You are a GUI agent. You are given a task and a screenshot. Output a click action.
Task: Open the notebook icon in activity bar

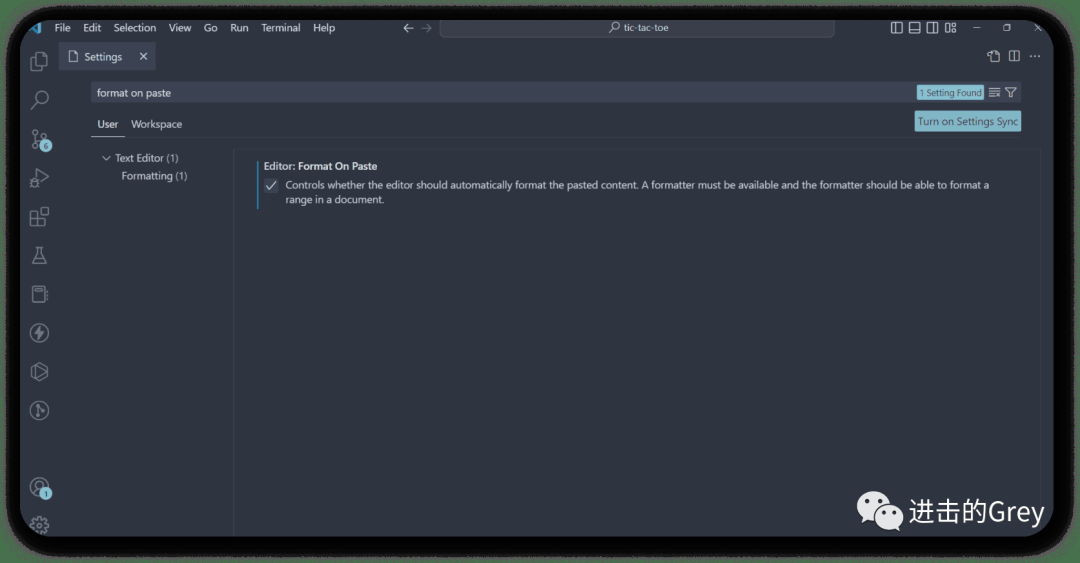click(x=39, y=294)
